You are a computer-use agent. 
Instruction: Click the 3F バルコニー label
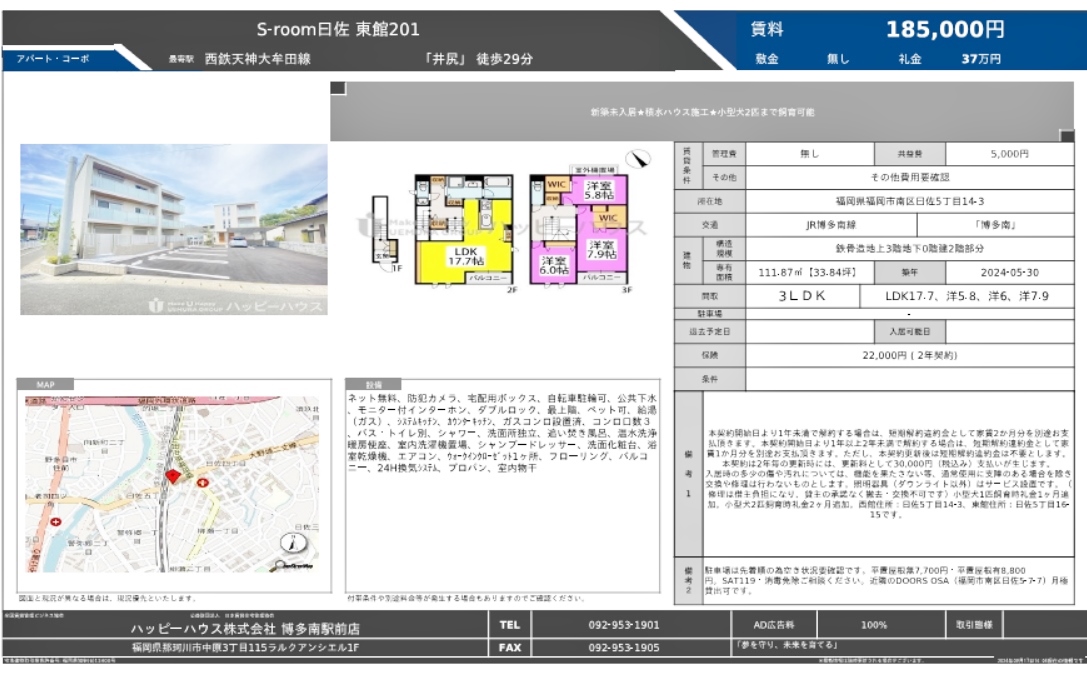[601, 277]
